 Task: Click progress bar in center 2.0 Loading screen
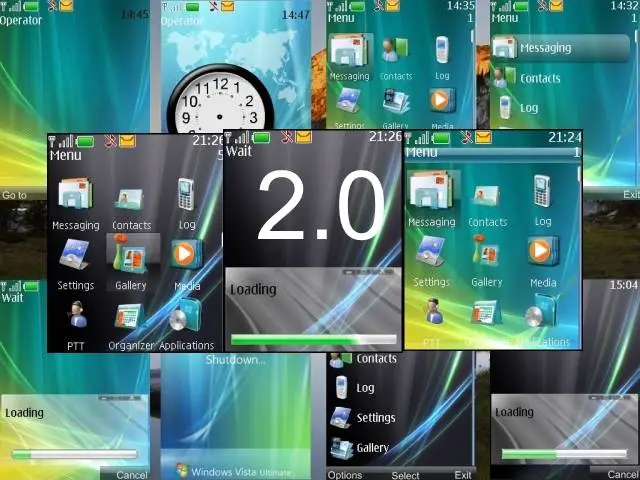[x=313, y=340]
